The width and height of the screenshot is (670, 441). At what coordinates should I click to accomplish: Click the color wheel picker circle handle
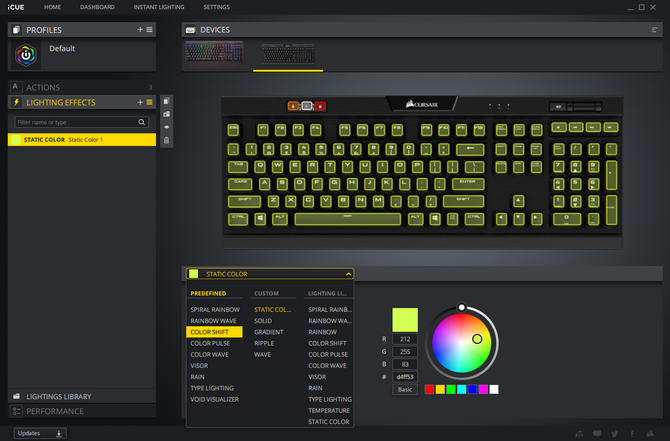[477, 339]
